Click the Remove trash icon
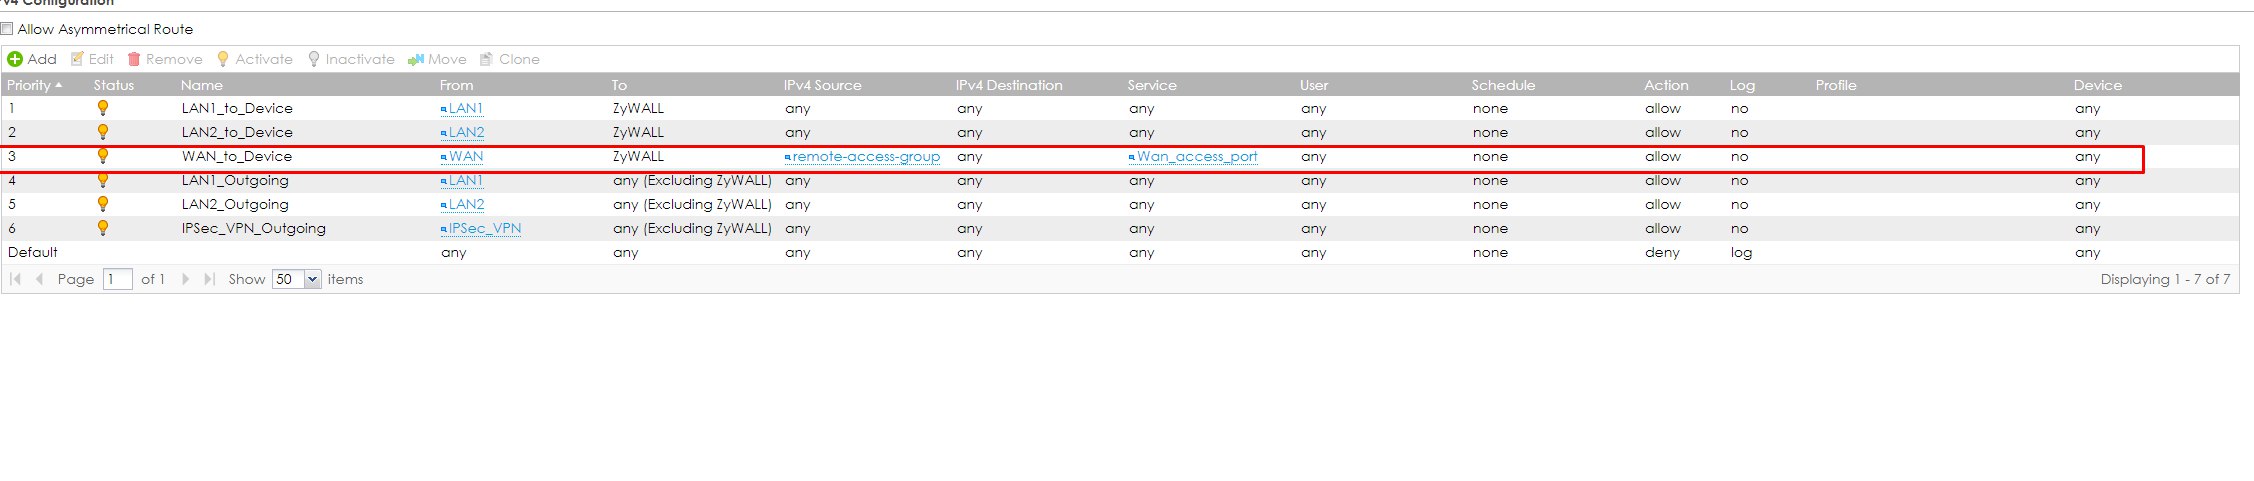This screenshot has width=2254, height=481. (134, 59)
